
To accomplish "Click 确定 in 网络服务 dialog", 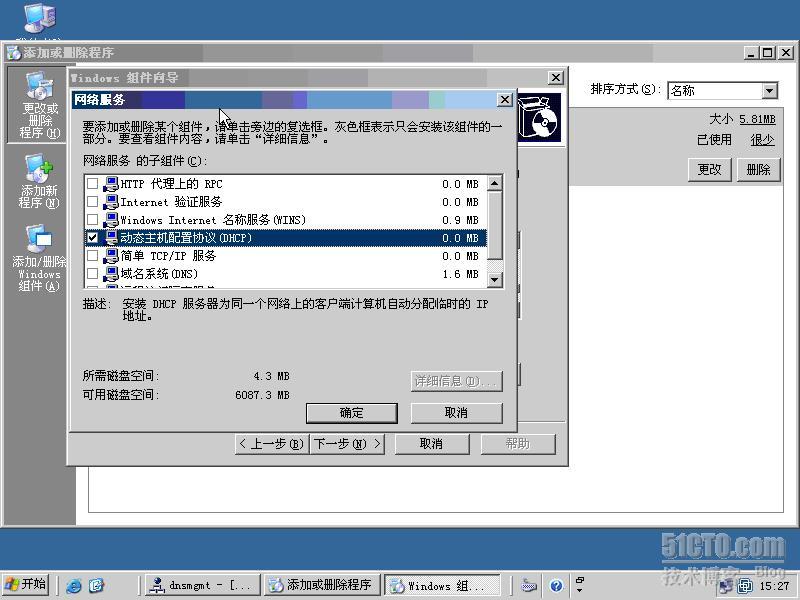I will tap(352, 413).
